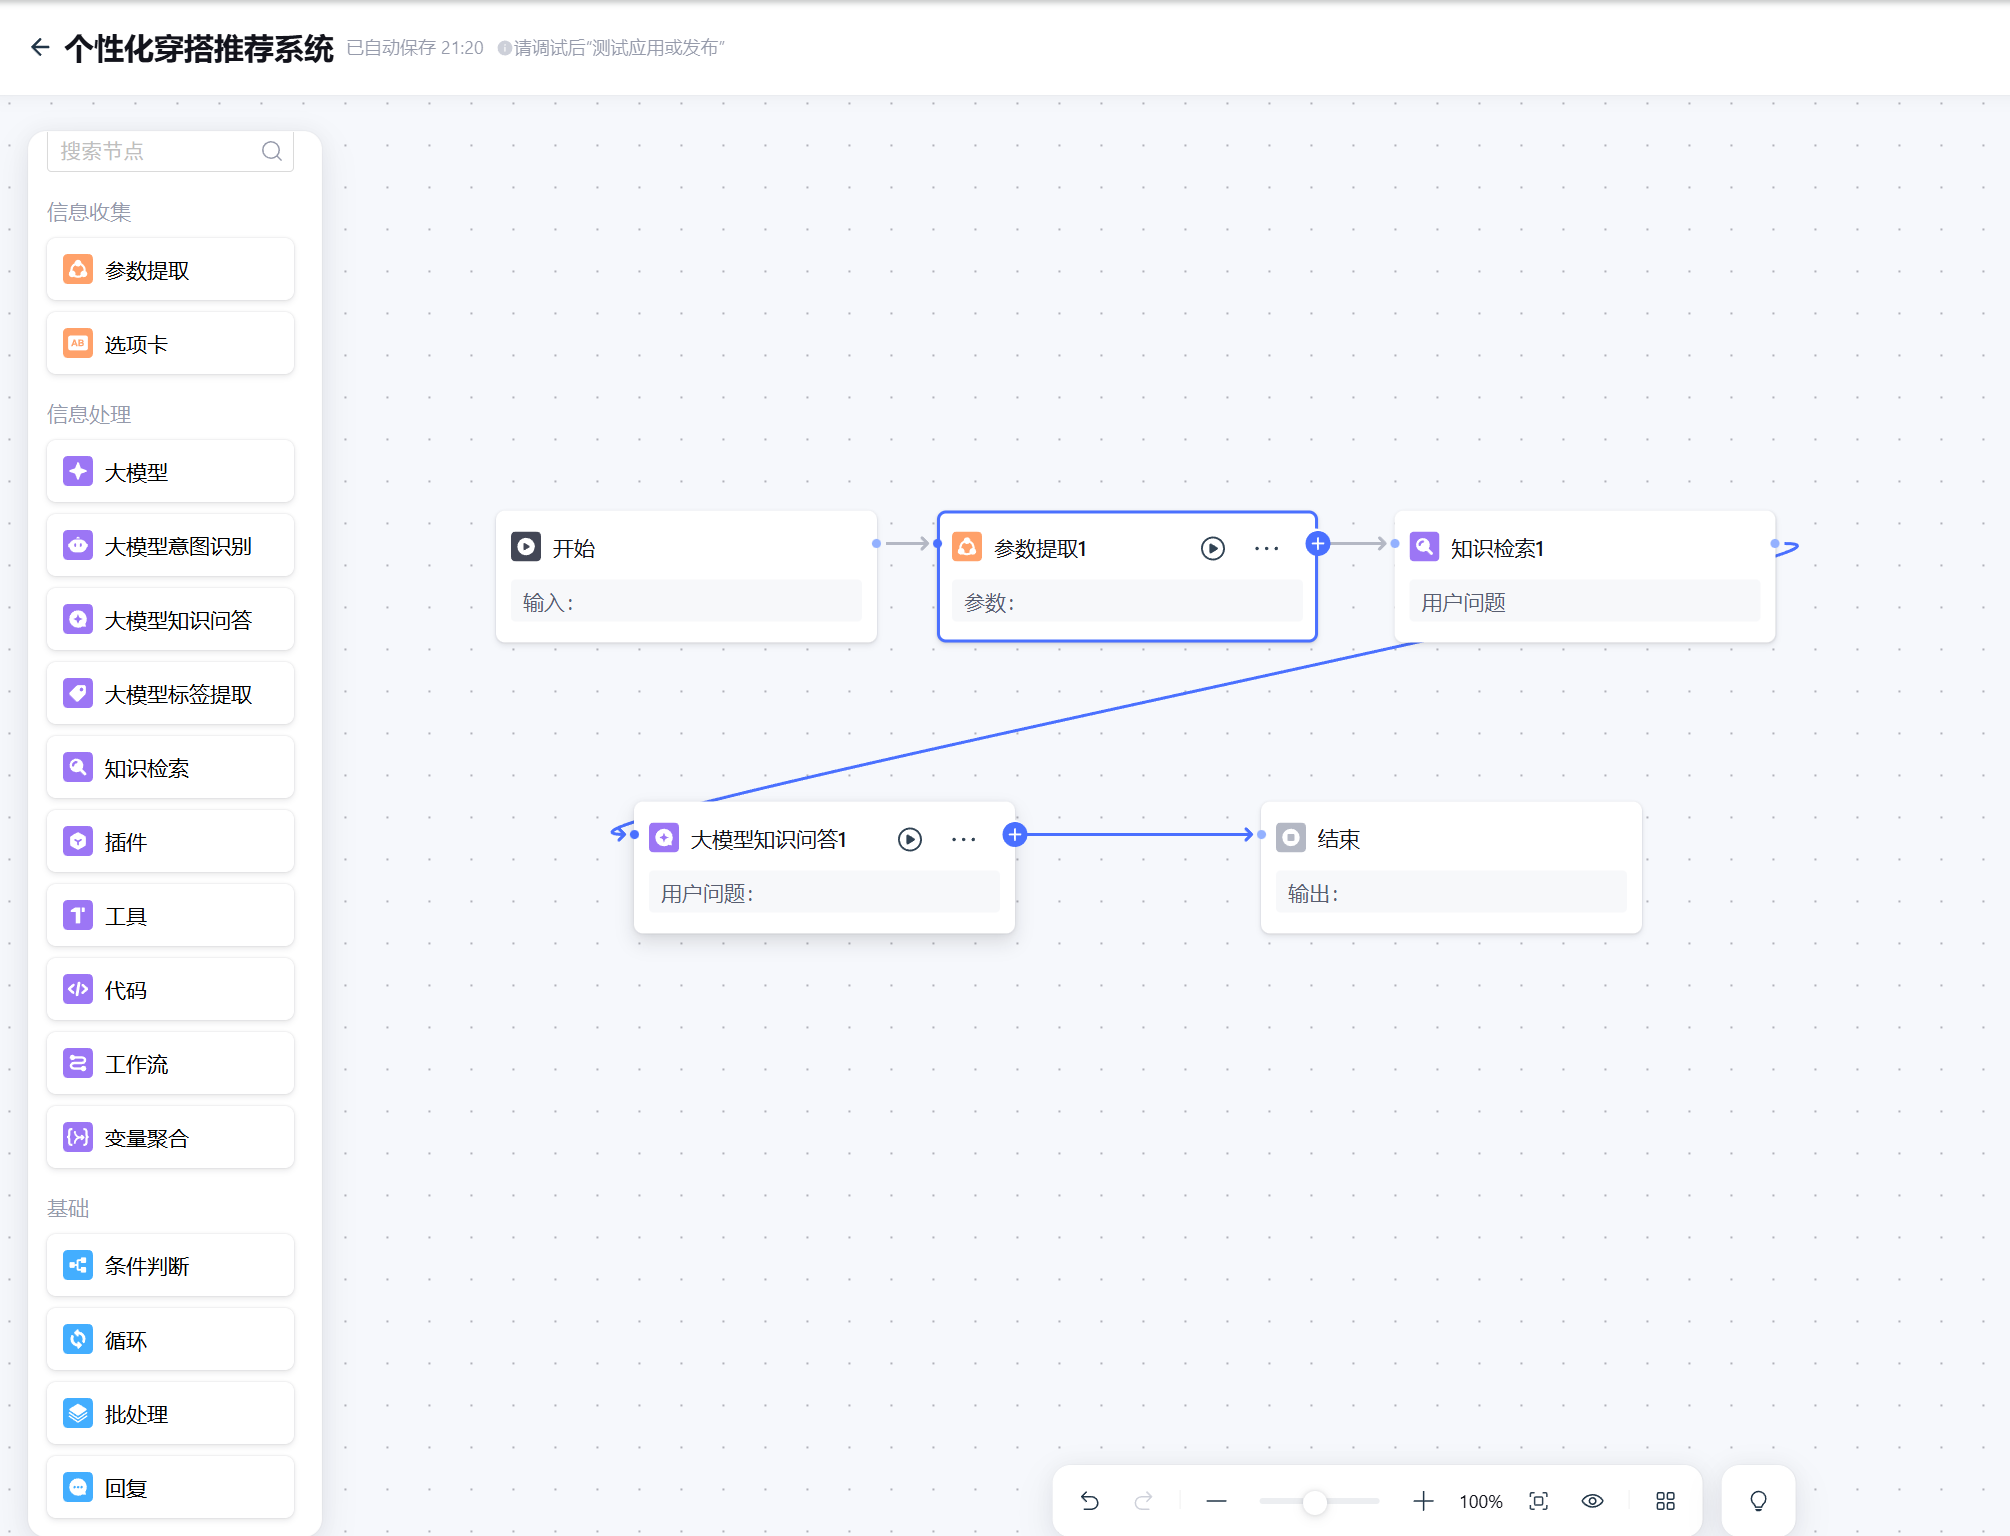Click the undo icon in bottom toolbar
The image size is (2010, 1536).
tap(1090, 1501)
